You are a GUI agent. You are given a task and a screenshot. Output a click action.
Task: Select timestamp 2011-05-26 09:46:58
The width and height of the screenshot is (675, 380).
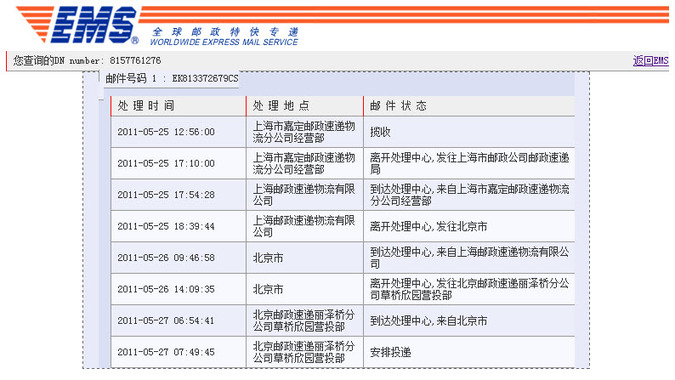(166, 258)
